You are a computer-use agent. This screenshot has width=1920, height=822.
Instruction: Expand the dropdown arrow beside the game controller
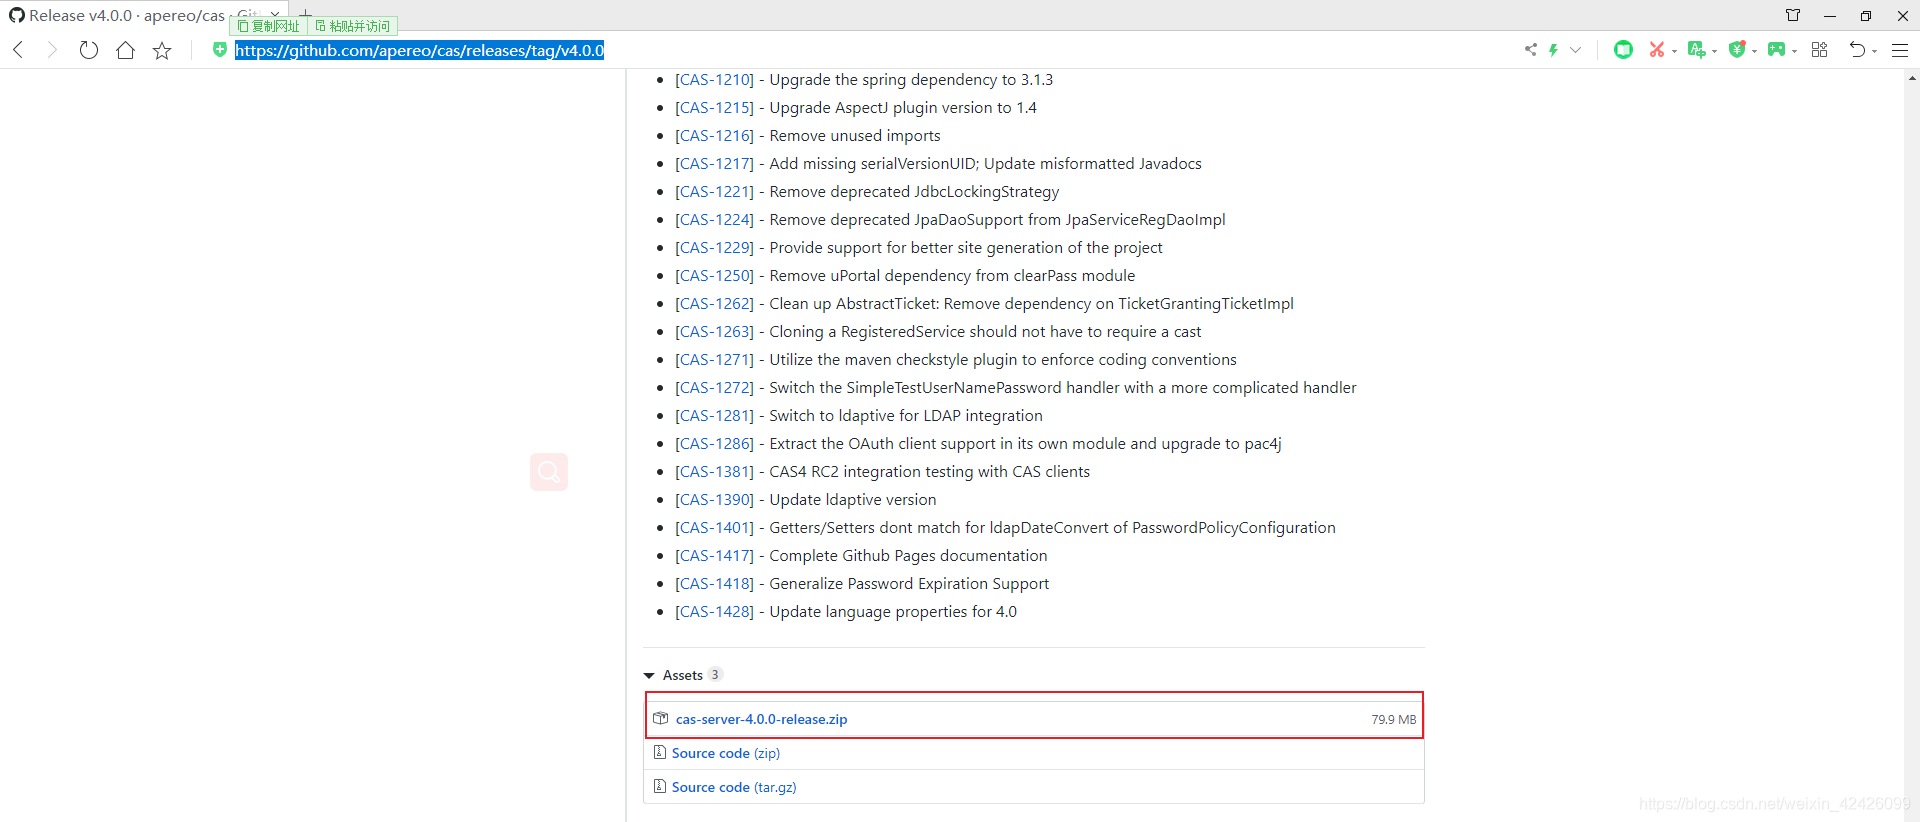(x=1794, y=51)
